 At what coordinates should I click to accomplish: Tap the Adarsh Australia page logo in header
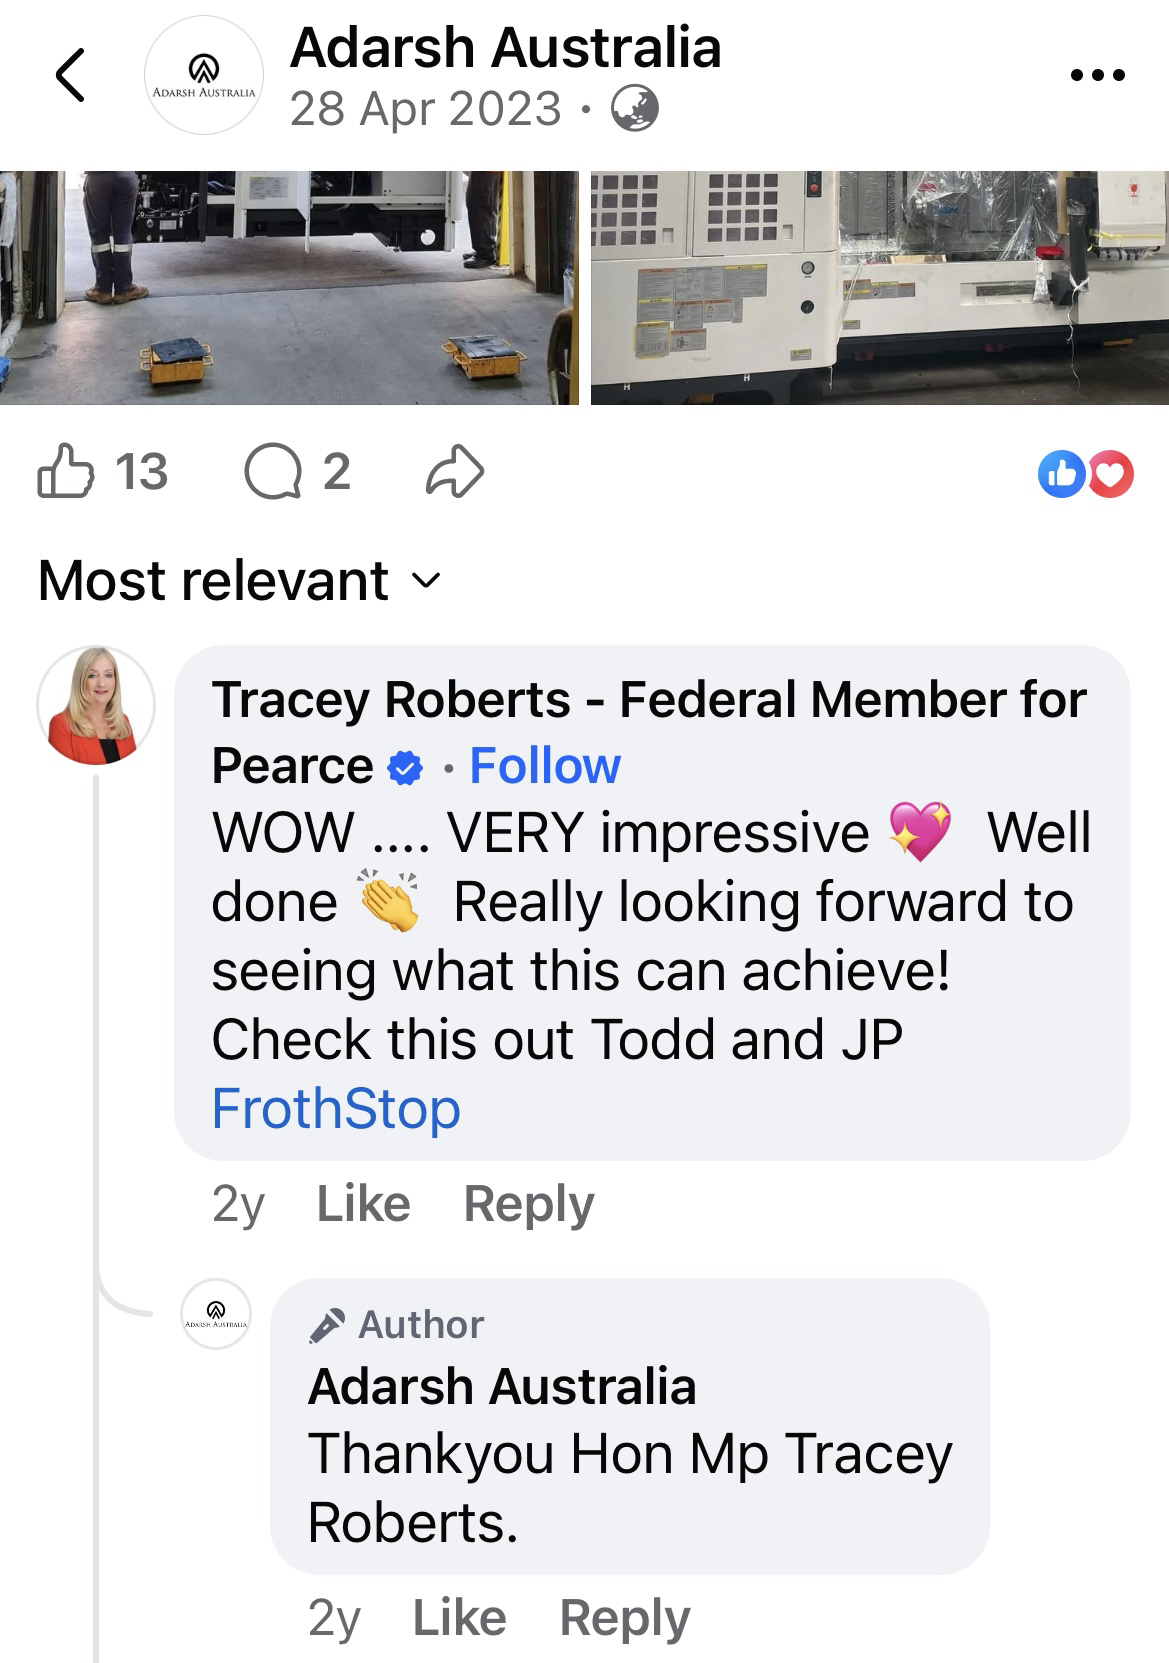(x=204, y=75)
